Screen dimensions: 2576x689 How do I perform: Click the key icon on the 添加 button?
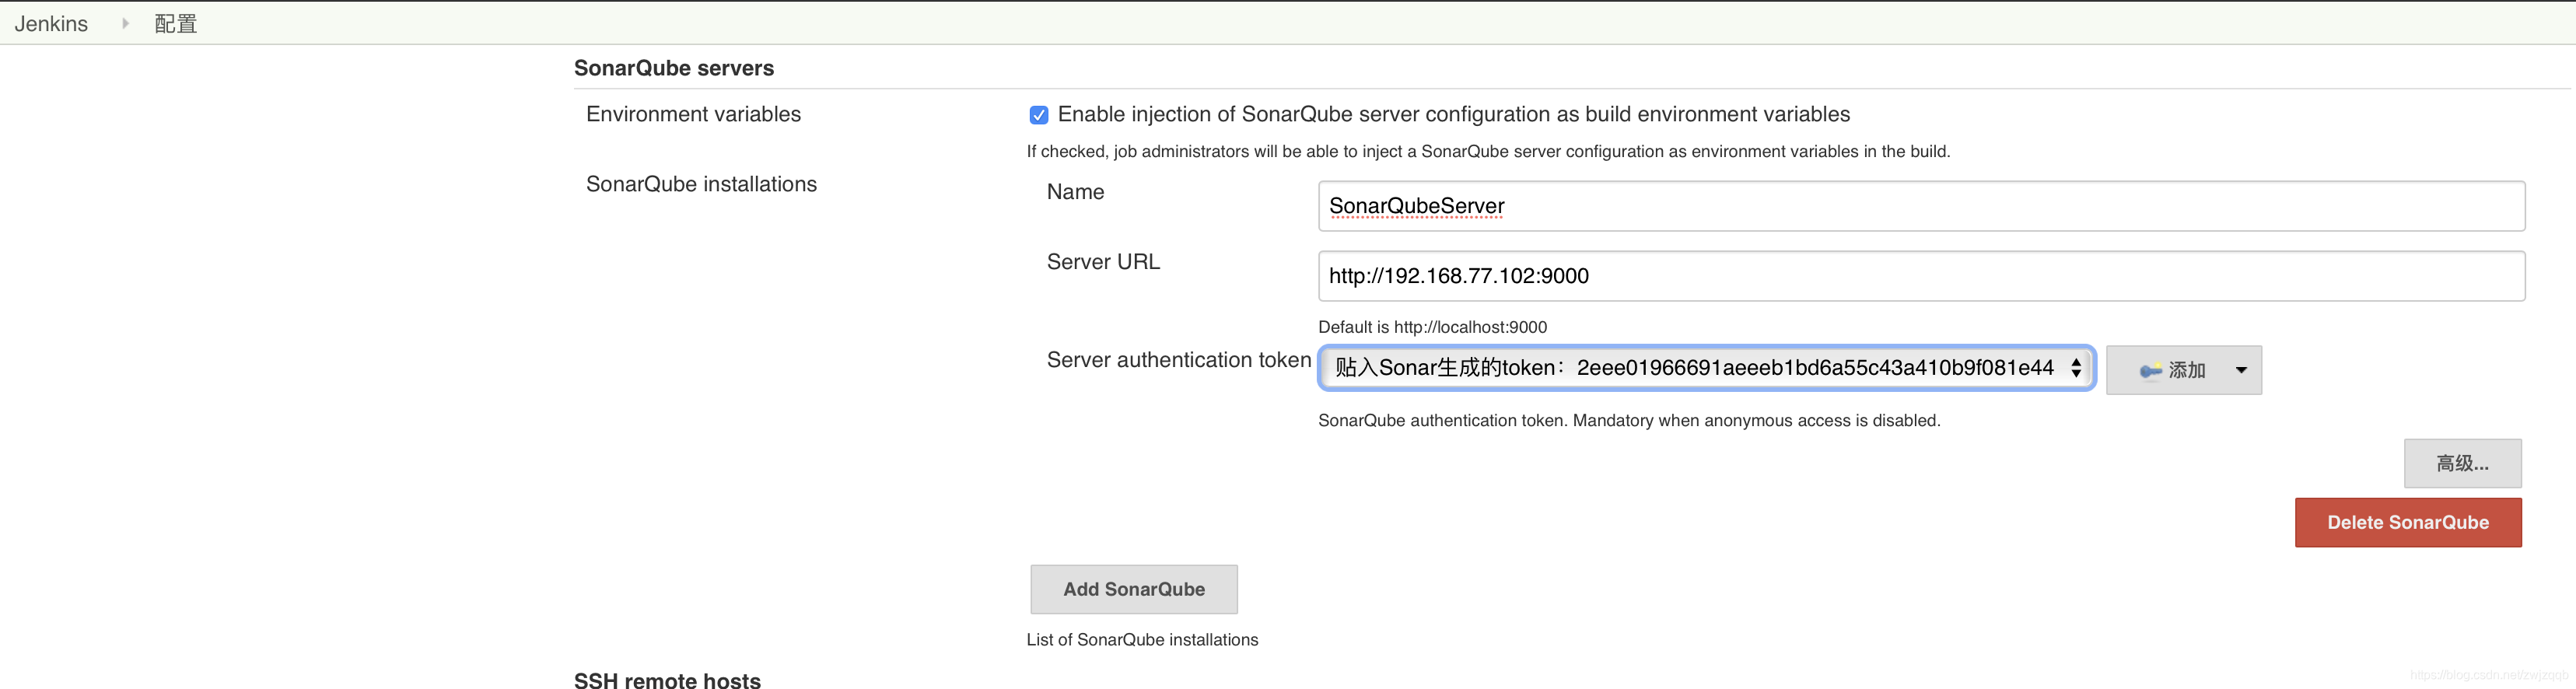click(x=2149, y=371)
